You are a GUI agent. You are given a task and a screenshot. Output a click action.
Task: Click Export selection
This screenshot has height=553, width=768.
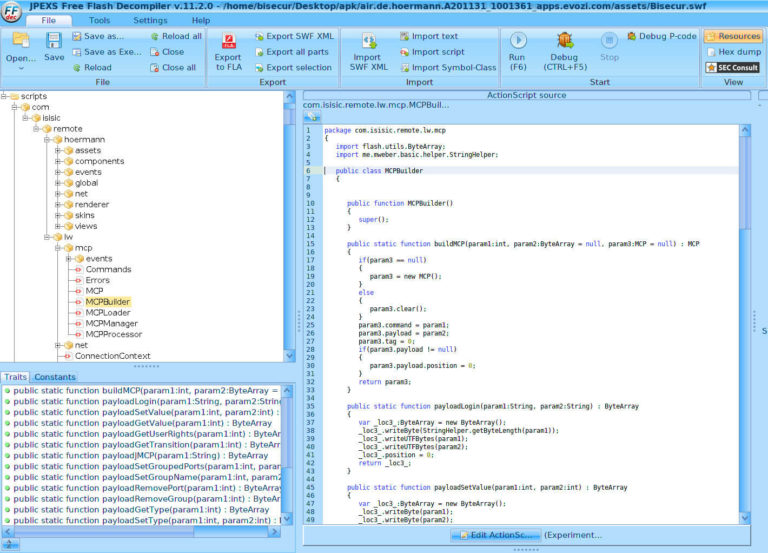(x=293, y=68)
